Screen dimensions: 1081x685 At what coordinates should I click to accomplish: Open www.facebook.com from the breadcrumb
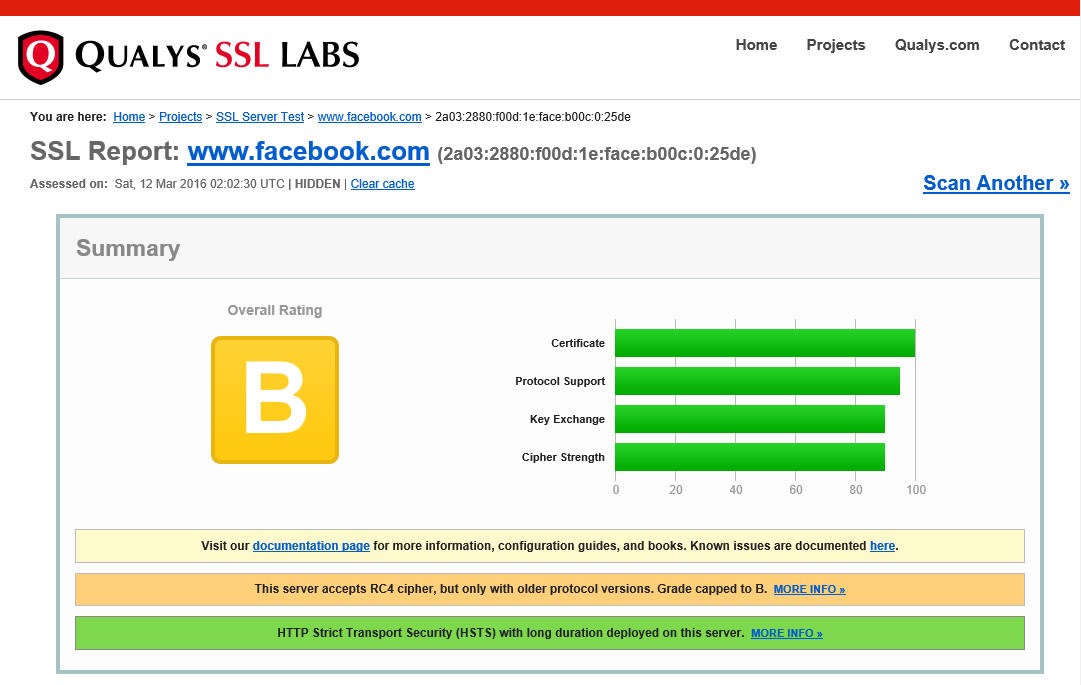pyautogui.click(x=369, y=117)
